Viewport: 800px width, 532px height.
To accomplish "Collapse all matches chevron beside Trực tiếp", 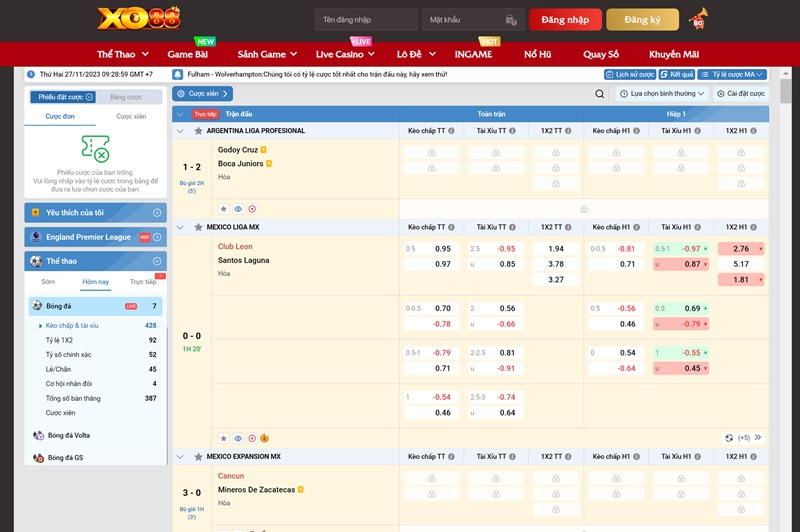I will coord(180,114).
